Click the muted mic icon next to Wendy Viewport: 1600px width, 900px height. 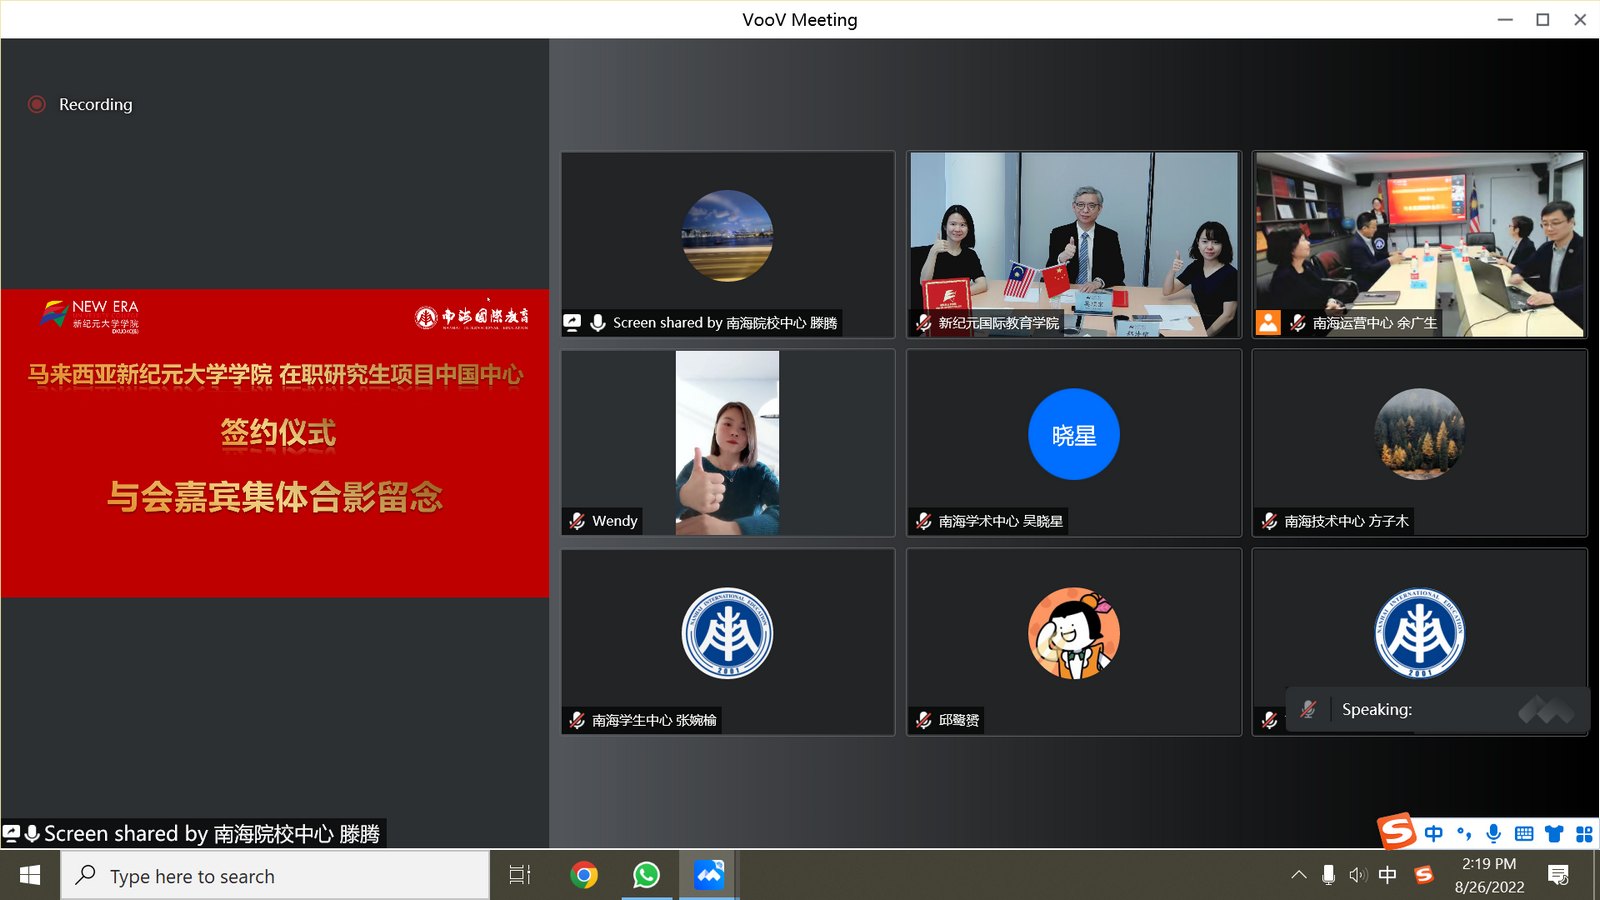point(577,521)
